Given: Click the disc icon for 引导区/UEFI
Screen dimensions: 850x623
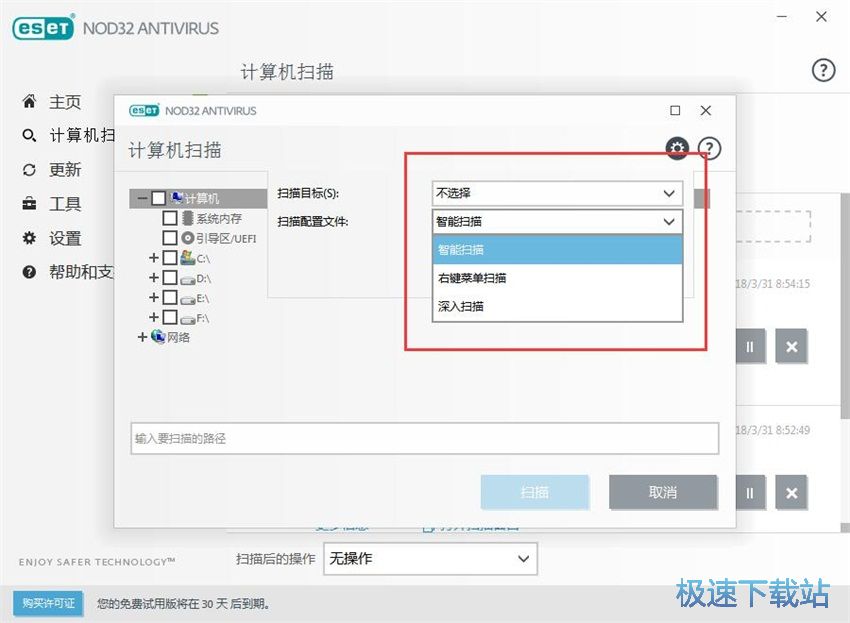Looking at the screenshot, I should click(x=188, y=237).
